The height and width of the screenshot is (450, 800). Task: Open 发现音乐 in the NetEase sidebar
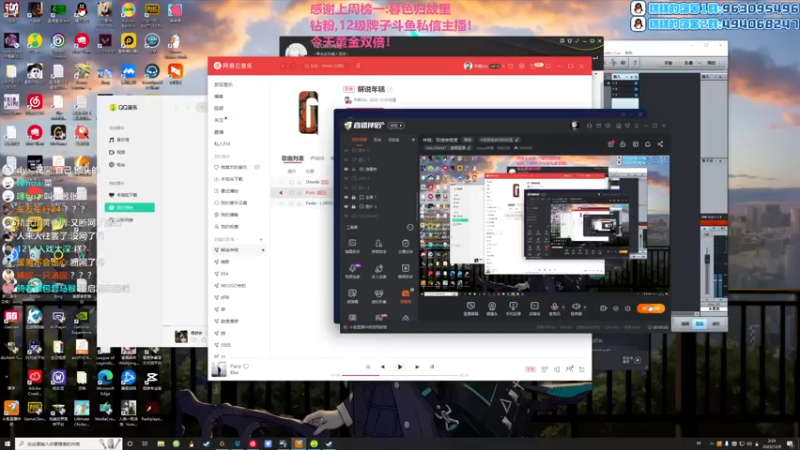point(223,85)
